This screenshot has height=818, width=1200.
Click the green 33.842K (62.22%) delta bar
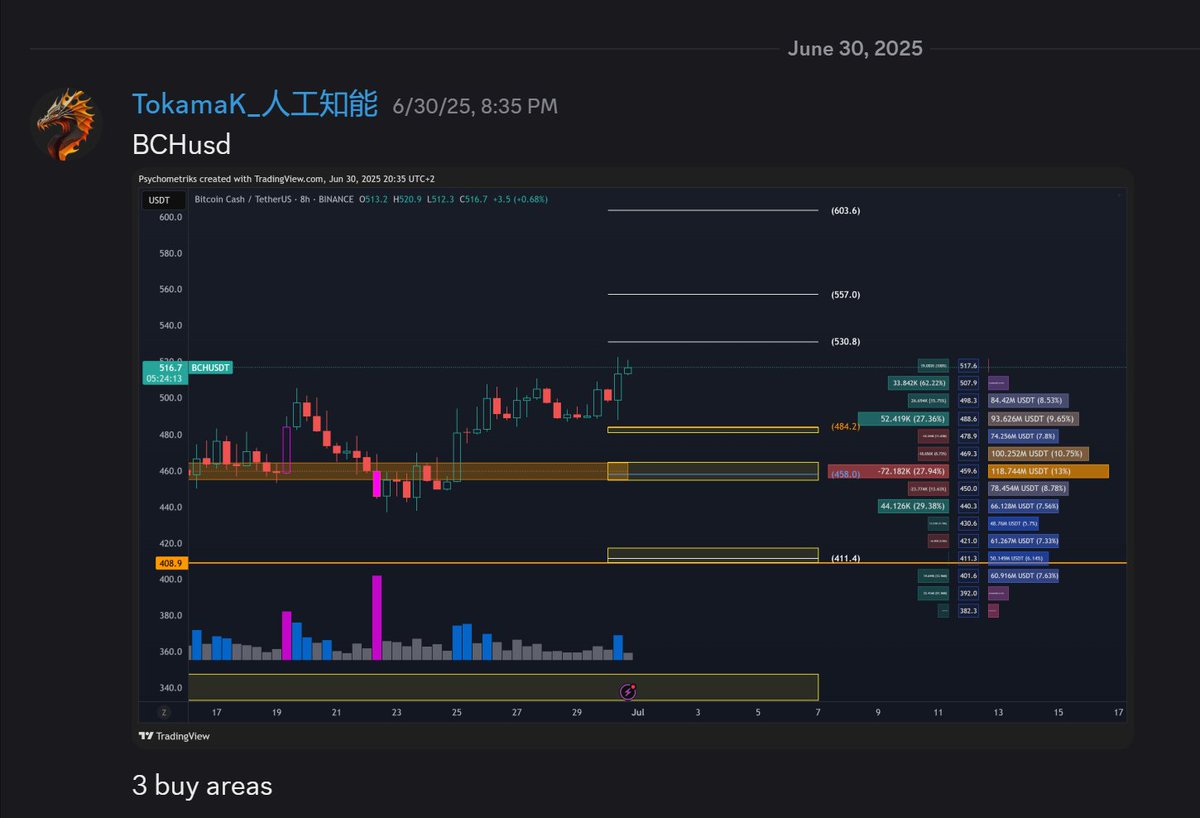click(918, 383)
